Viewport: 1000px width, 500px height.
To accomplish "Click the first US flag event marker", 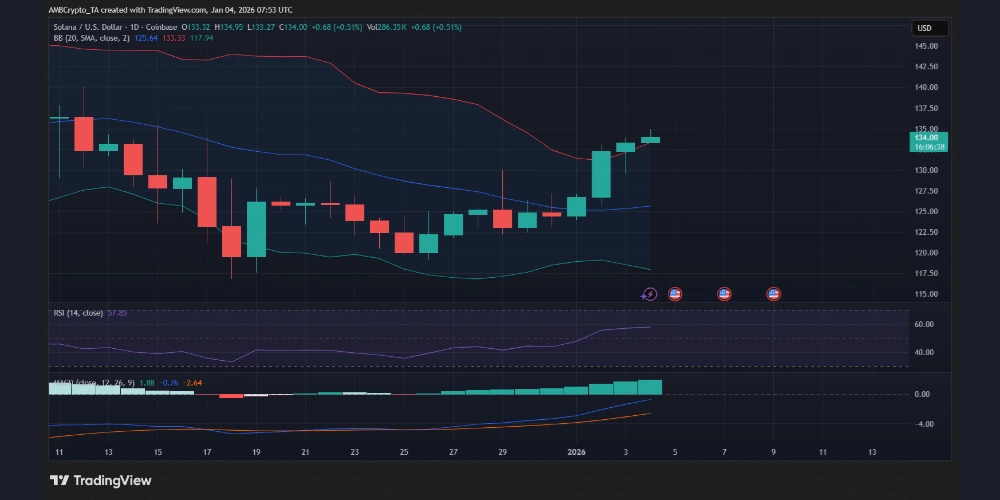I will pos(674,294).
